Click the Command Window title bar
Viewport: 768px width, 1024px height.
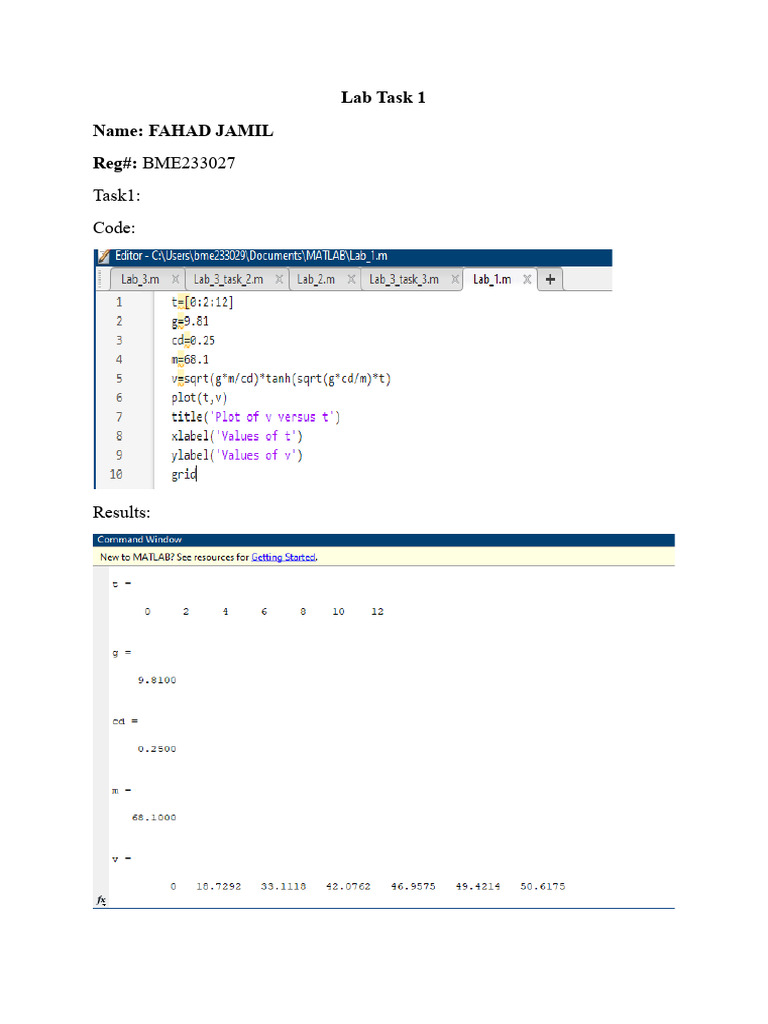tap(383, 539)
